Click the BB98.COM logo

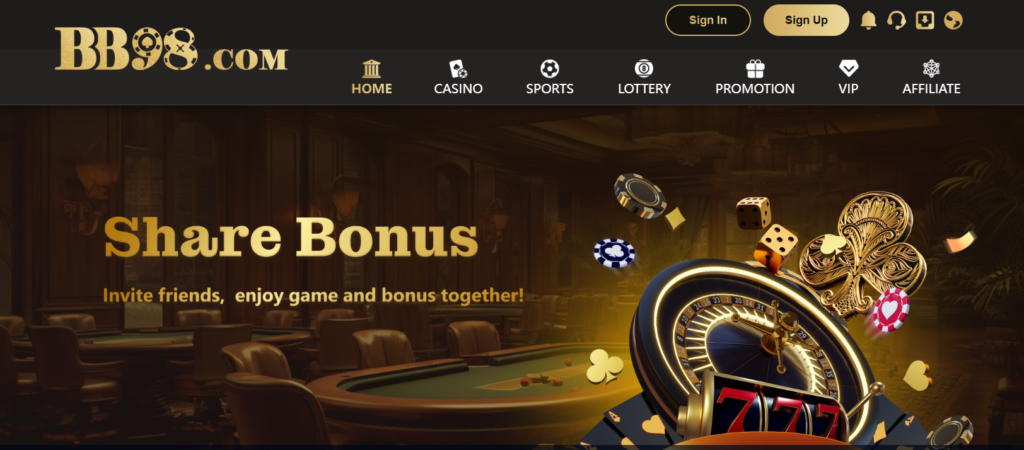tap(171, 49)
